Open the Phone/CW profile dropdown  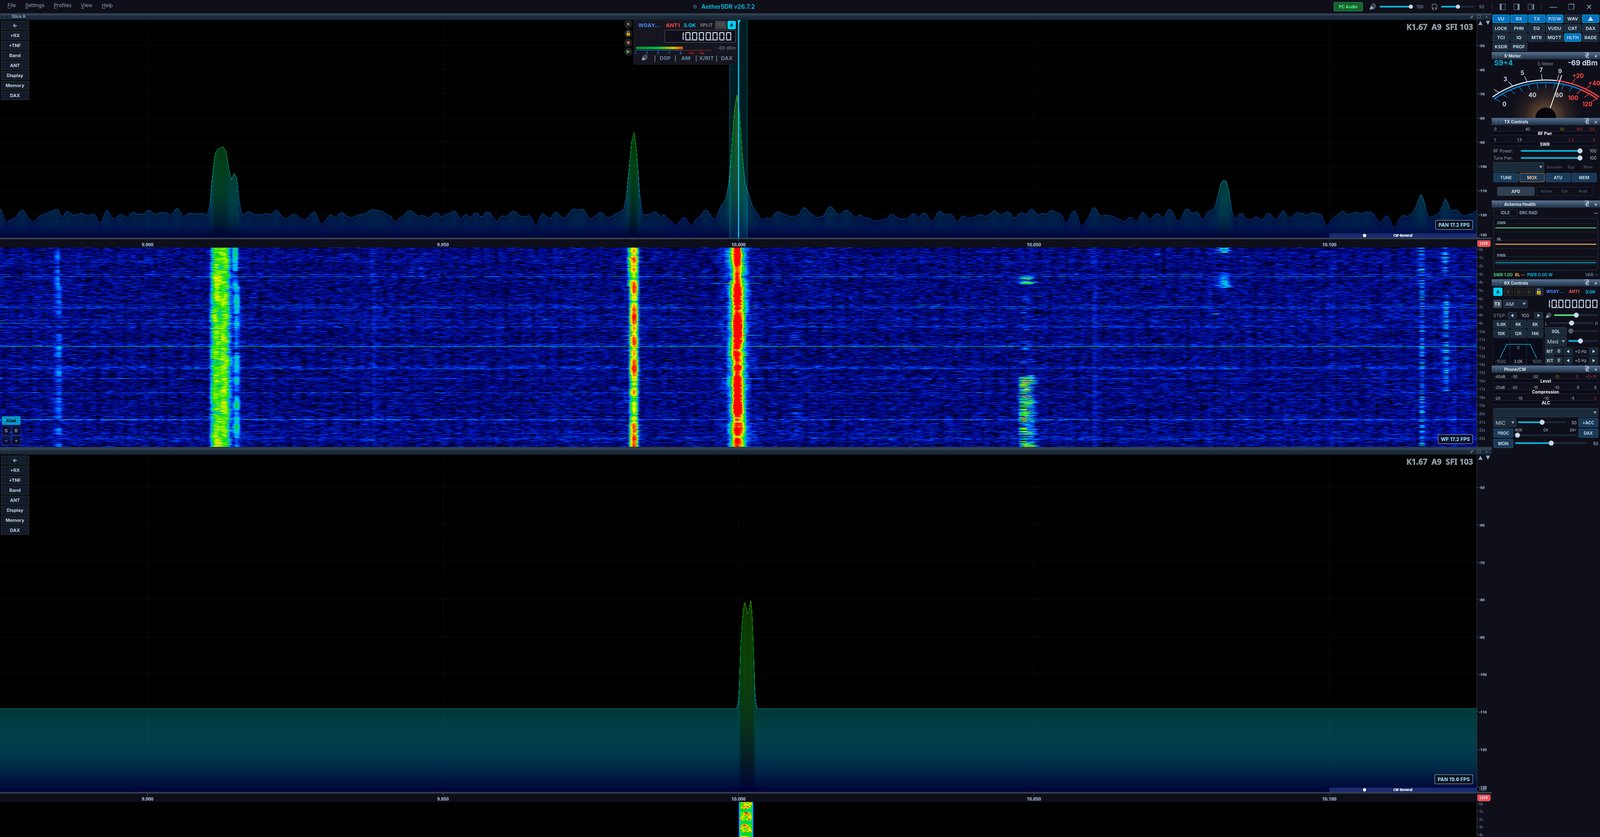[1544, 412]
